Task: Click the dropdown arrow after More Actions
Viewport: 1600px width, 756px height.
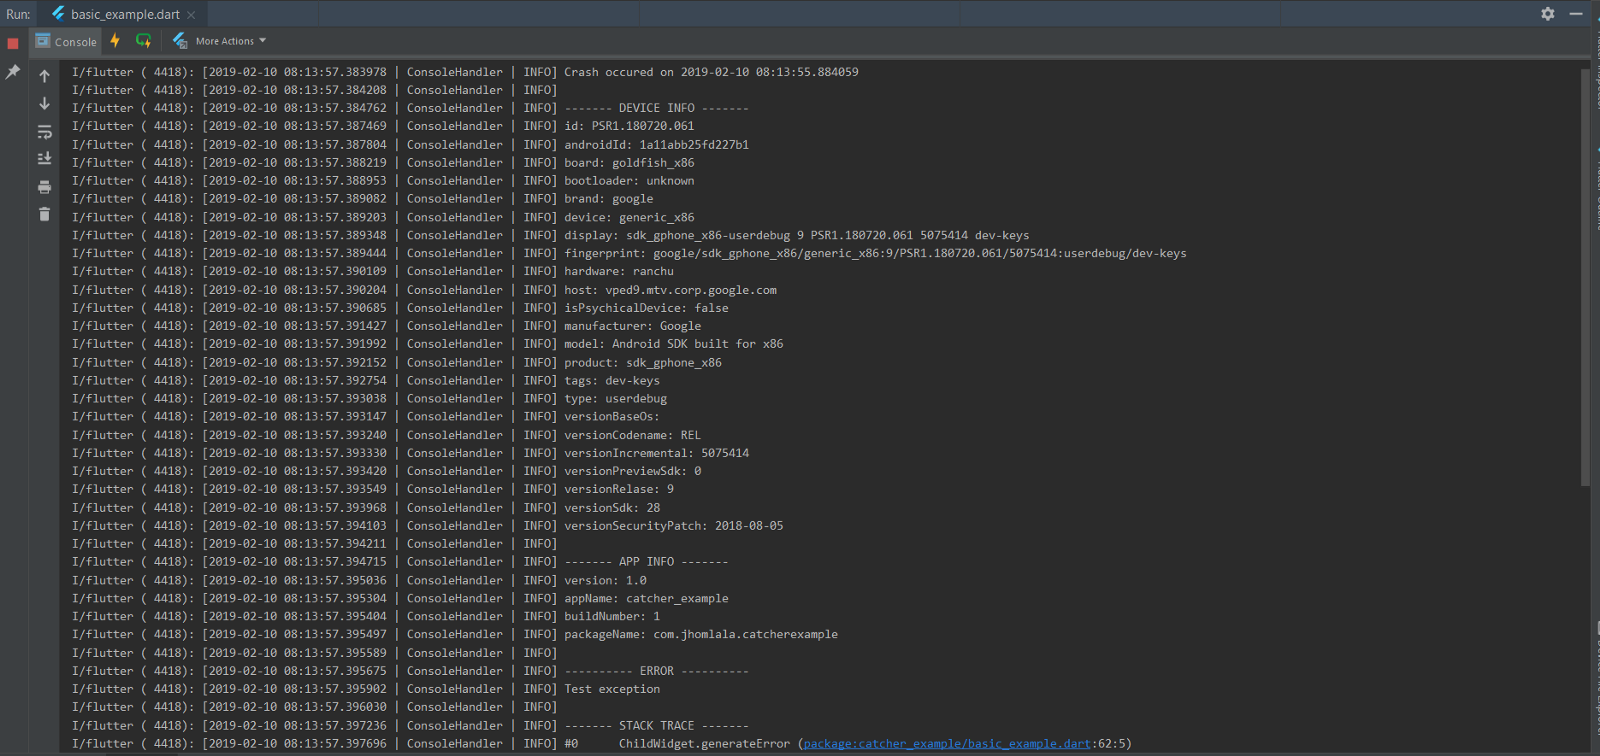Action: click(263, 41)
